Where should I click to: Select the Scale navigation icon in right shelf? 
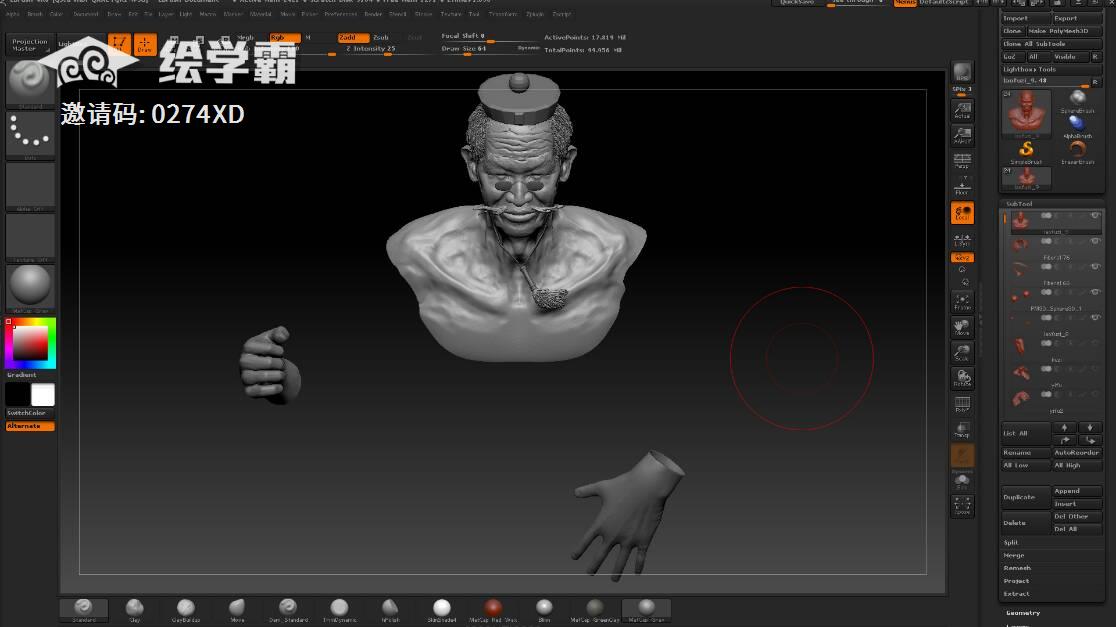click(962, 352)
